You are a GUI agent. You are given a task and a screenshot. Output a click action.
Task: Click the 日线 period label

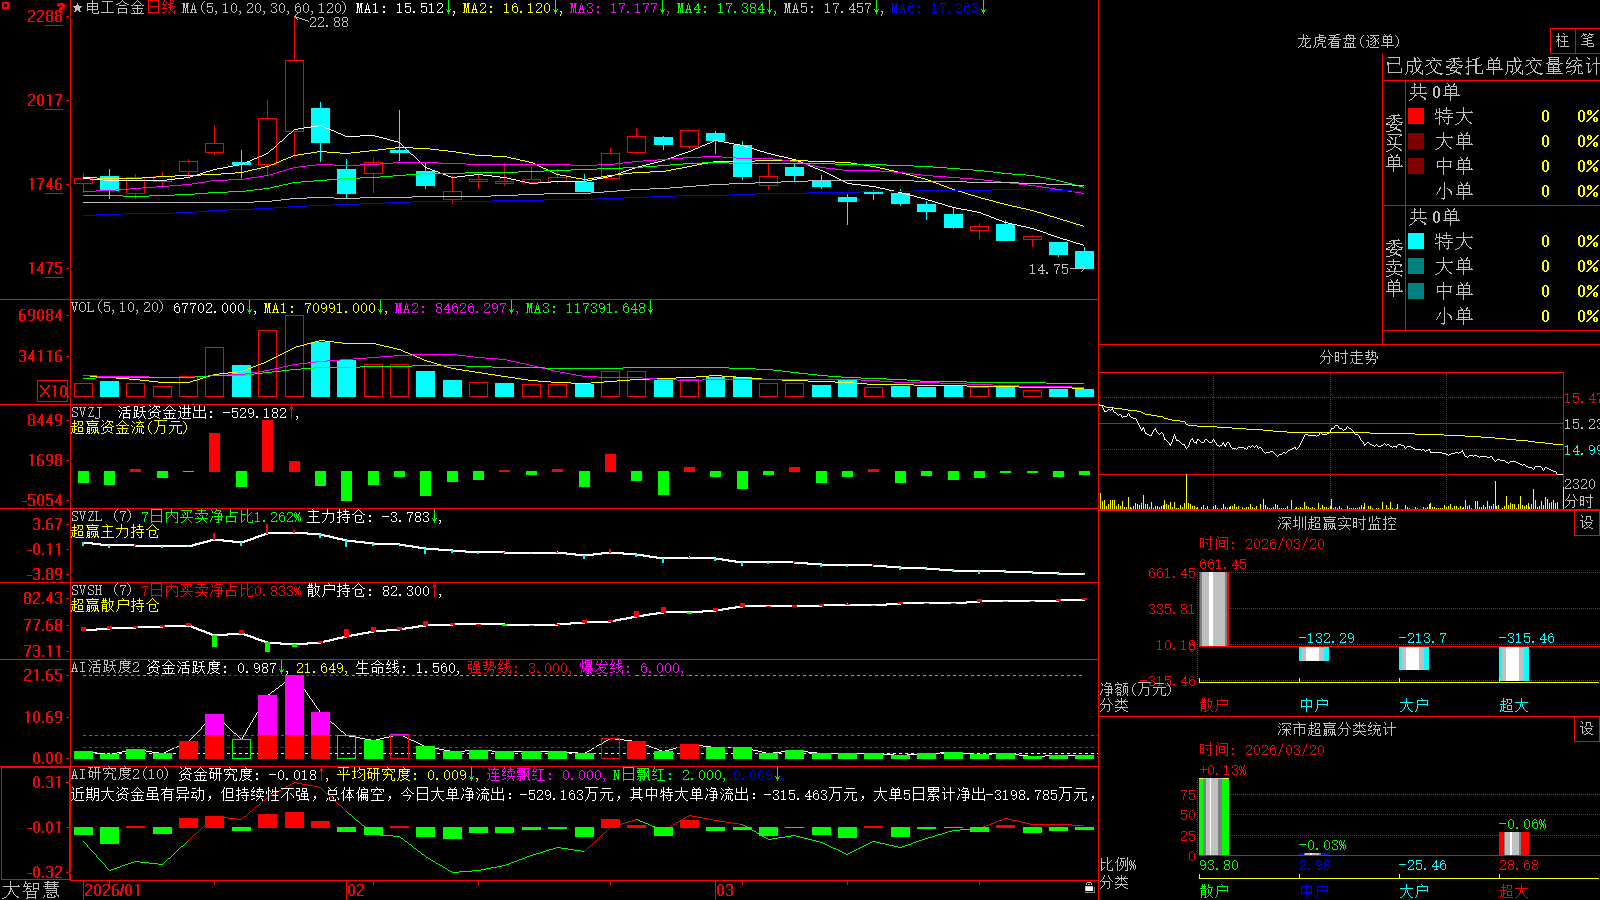click(161, 8)
